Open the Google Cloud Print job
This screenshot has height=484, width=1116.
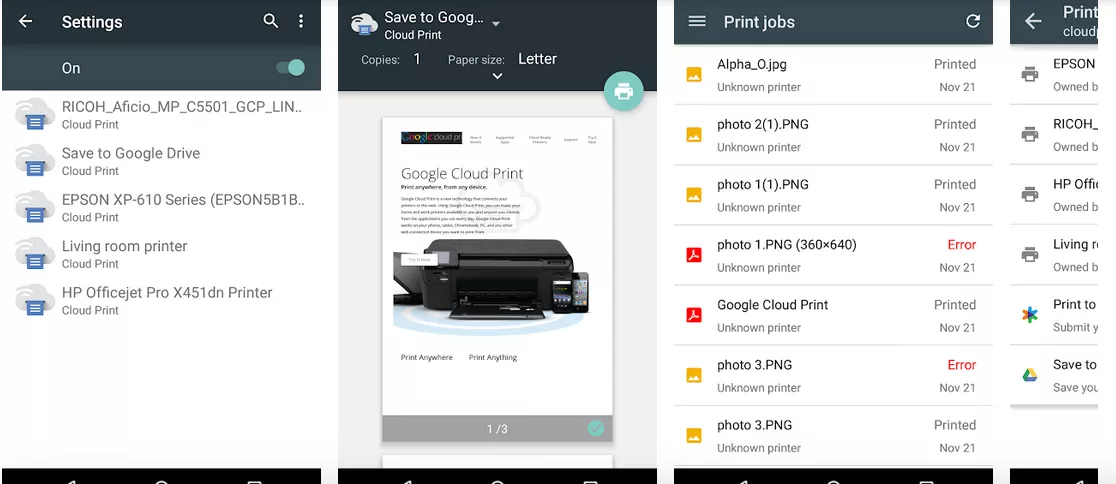coord(833,315)
